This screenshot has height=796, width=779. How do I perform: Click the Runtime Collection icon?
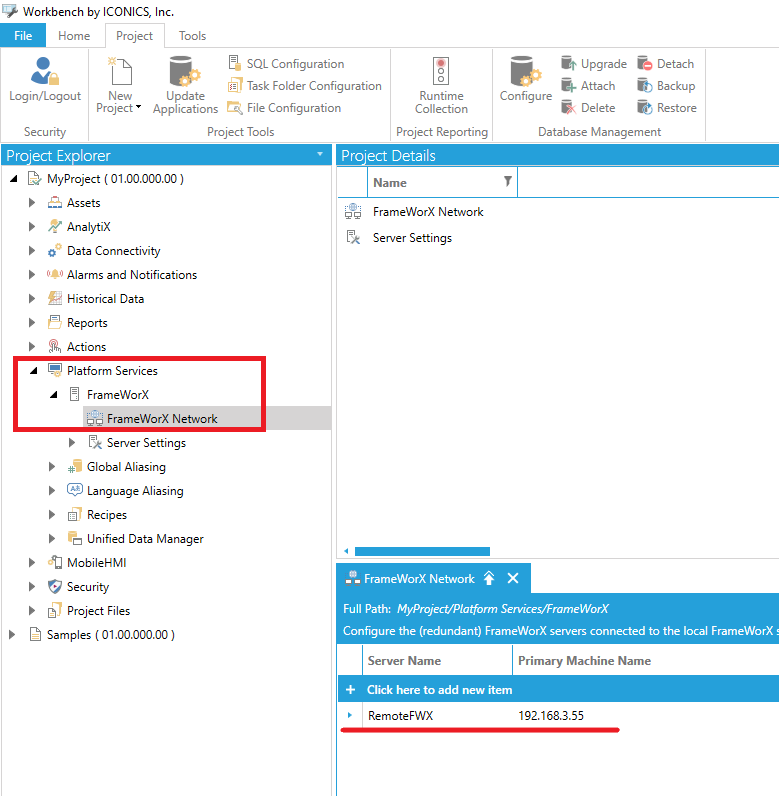441,71
